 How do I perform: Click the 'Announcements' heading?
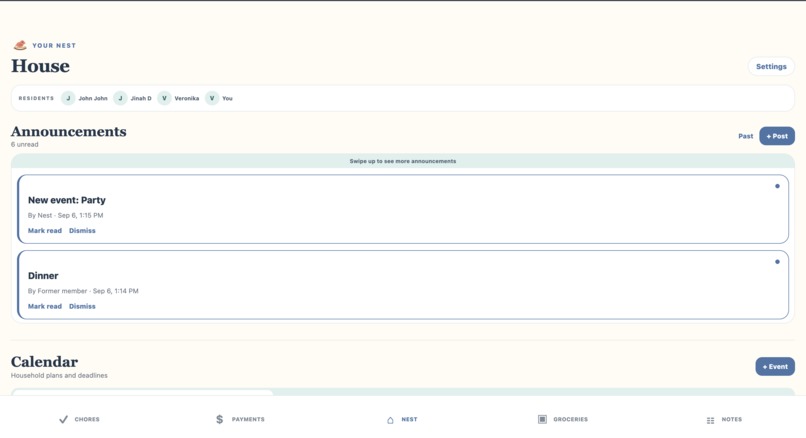point(69,132)
